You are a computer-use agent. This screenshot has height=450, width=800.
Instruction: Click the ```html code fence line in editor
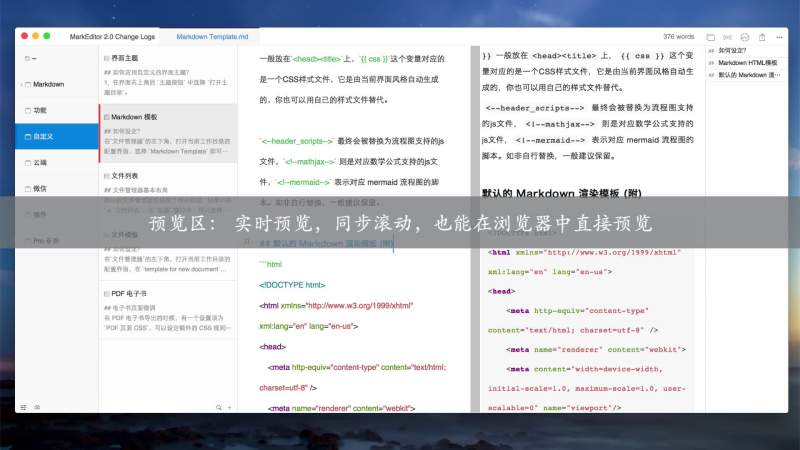pos(270,264)
